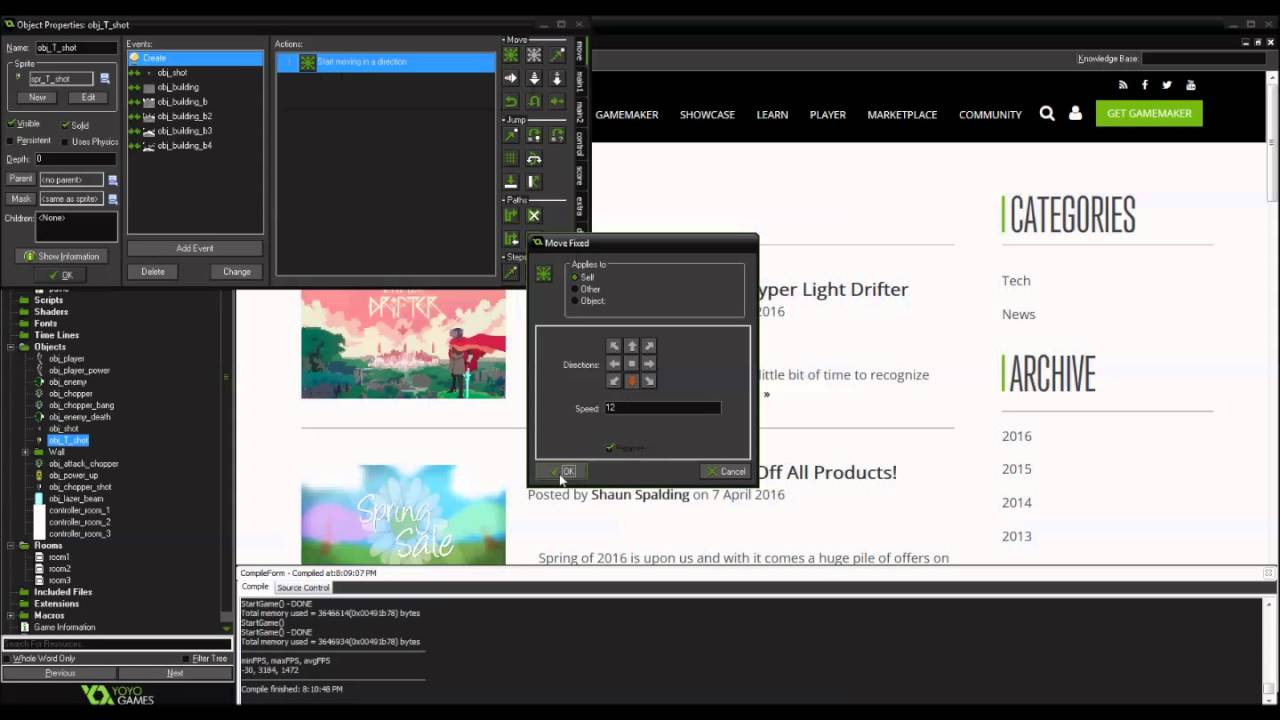1280x720 pixels.
Task: Select the Jump to Position action icon
Action: (x=511, y=135)
